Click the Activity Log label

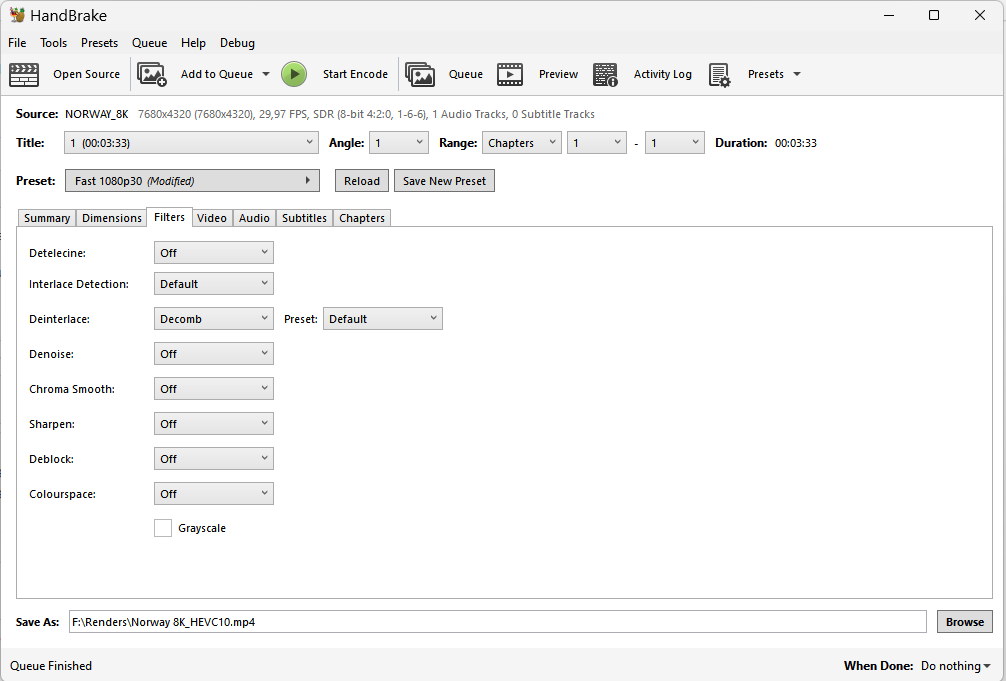pos(663,74)
